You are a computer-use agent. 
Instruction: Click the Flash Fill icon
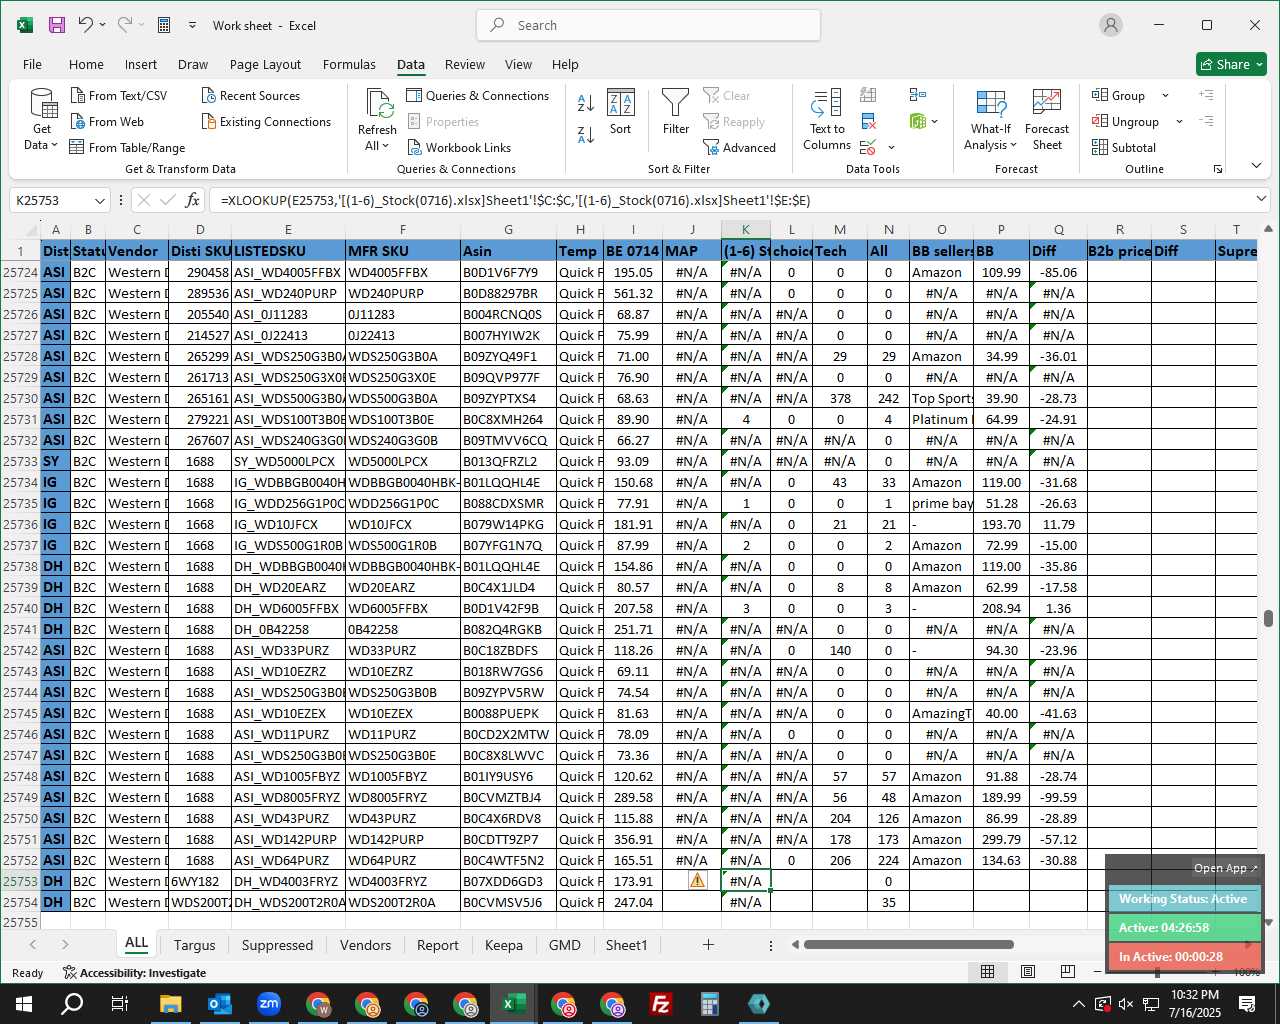[868, 95]
